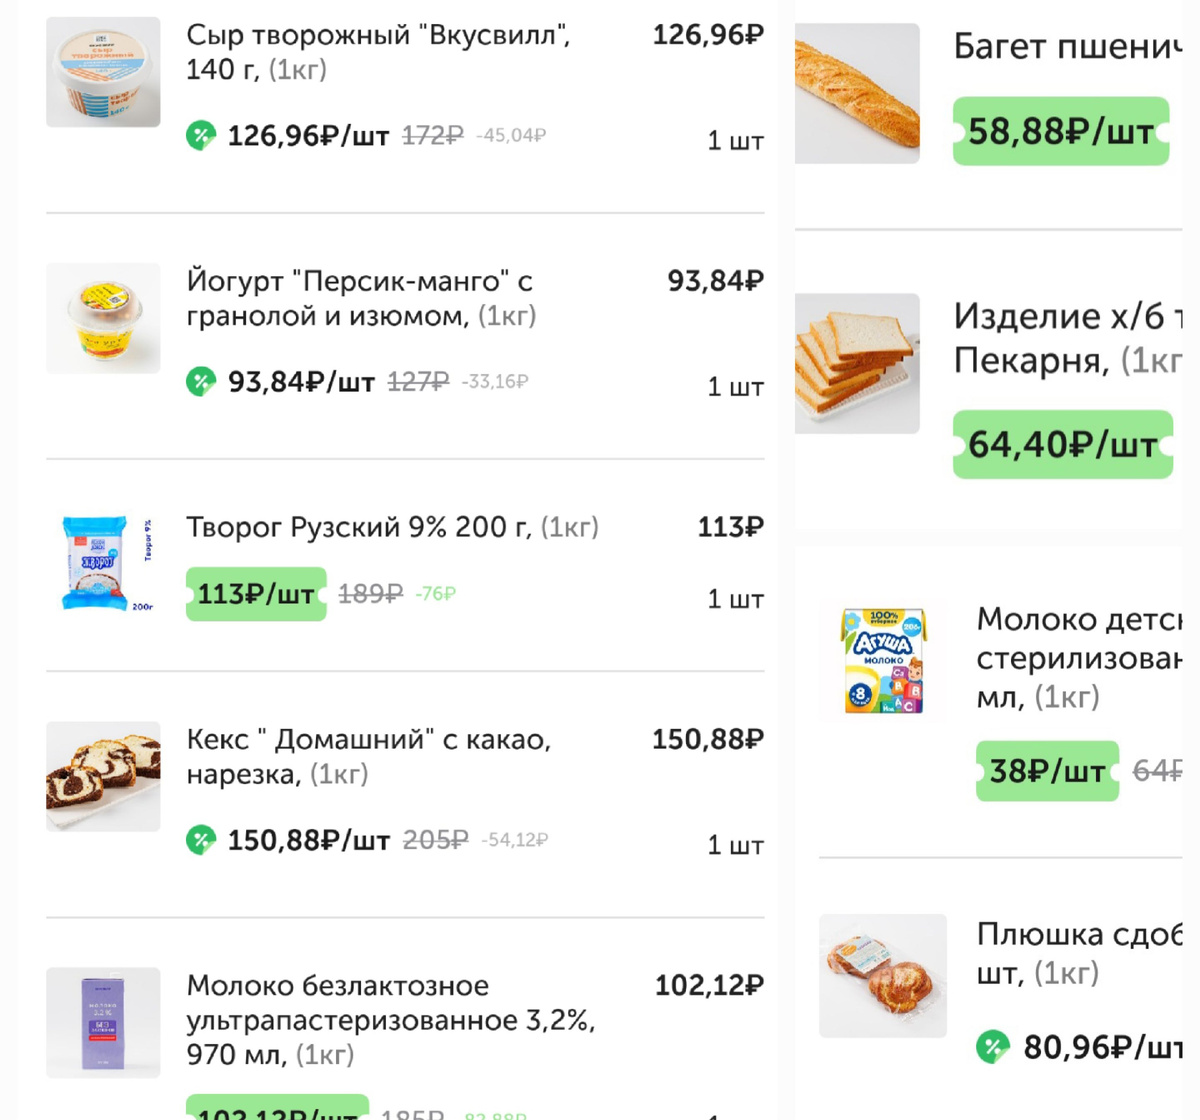The width and height of the screenshot is (1200, 1120).
Task: Open the lactose-free milk carton image
Action: tap(103, 1022)
